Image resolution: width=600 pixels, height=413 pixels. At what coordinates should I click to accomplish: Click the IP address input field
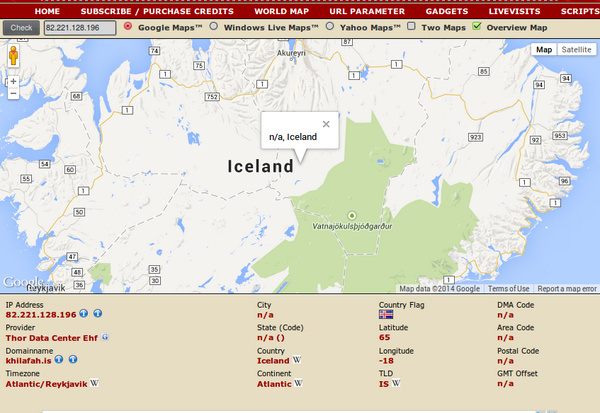pyautogui.click(x=80, y=28)
